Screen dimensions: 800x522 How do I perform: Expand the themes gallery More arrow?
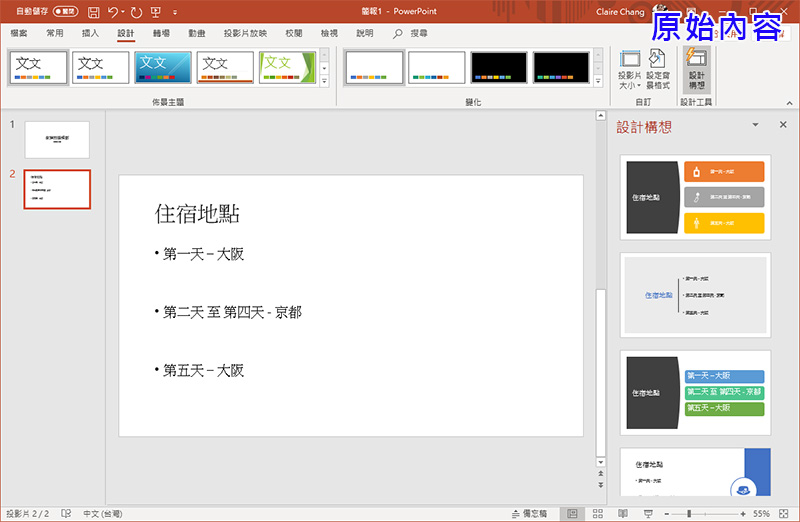[x=324, y=81]
